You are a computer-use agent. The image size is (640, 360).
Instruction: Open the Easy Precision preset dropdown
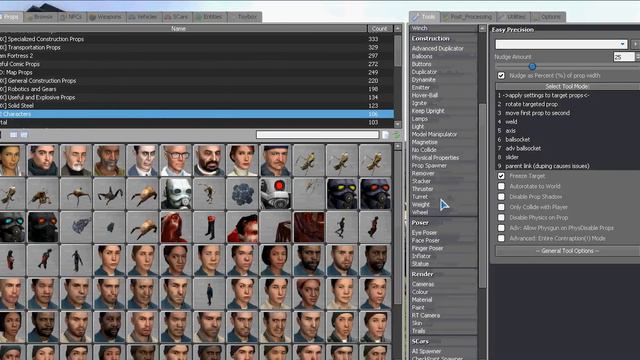561,44
